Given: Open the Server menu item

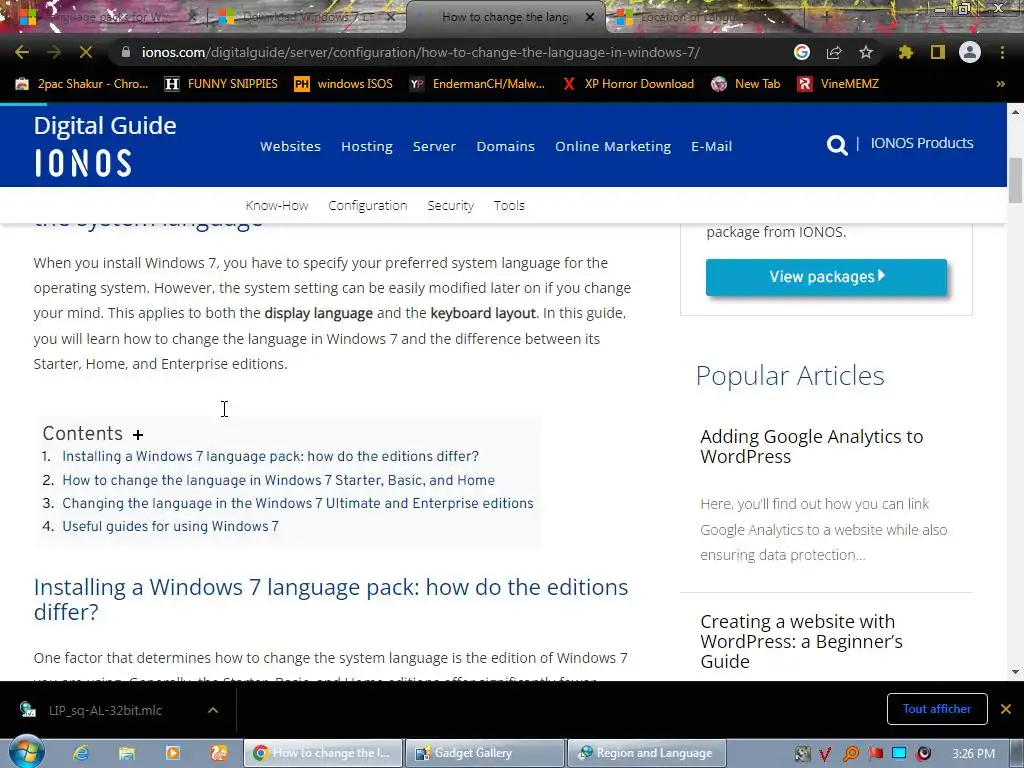Looking at the screenshot, I should tap(434, 146).
